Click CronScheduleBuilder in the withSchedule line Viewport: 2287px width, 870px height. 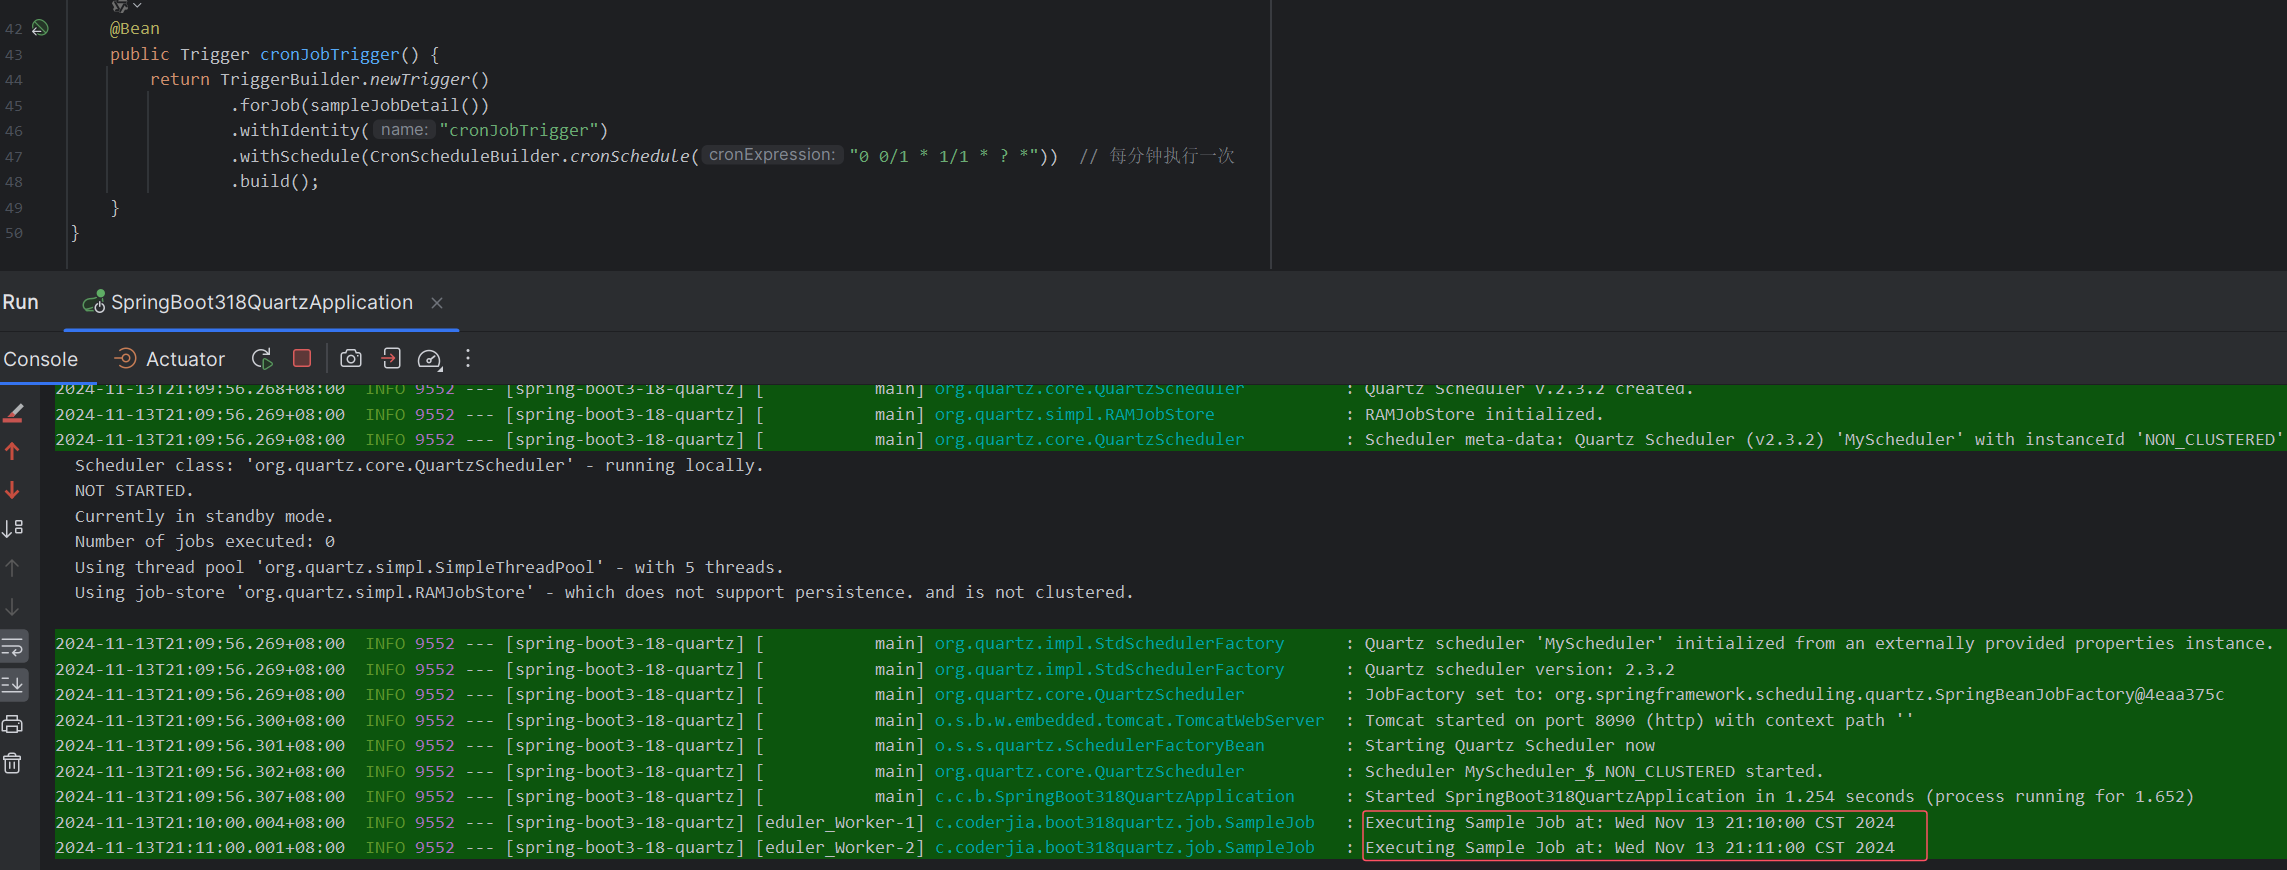[x=464, y=156]
